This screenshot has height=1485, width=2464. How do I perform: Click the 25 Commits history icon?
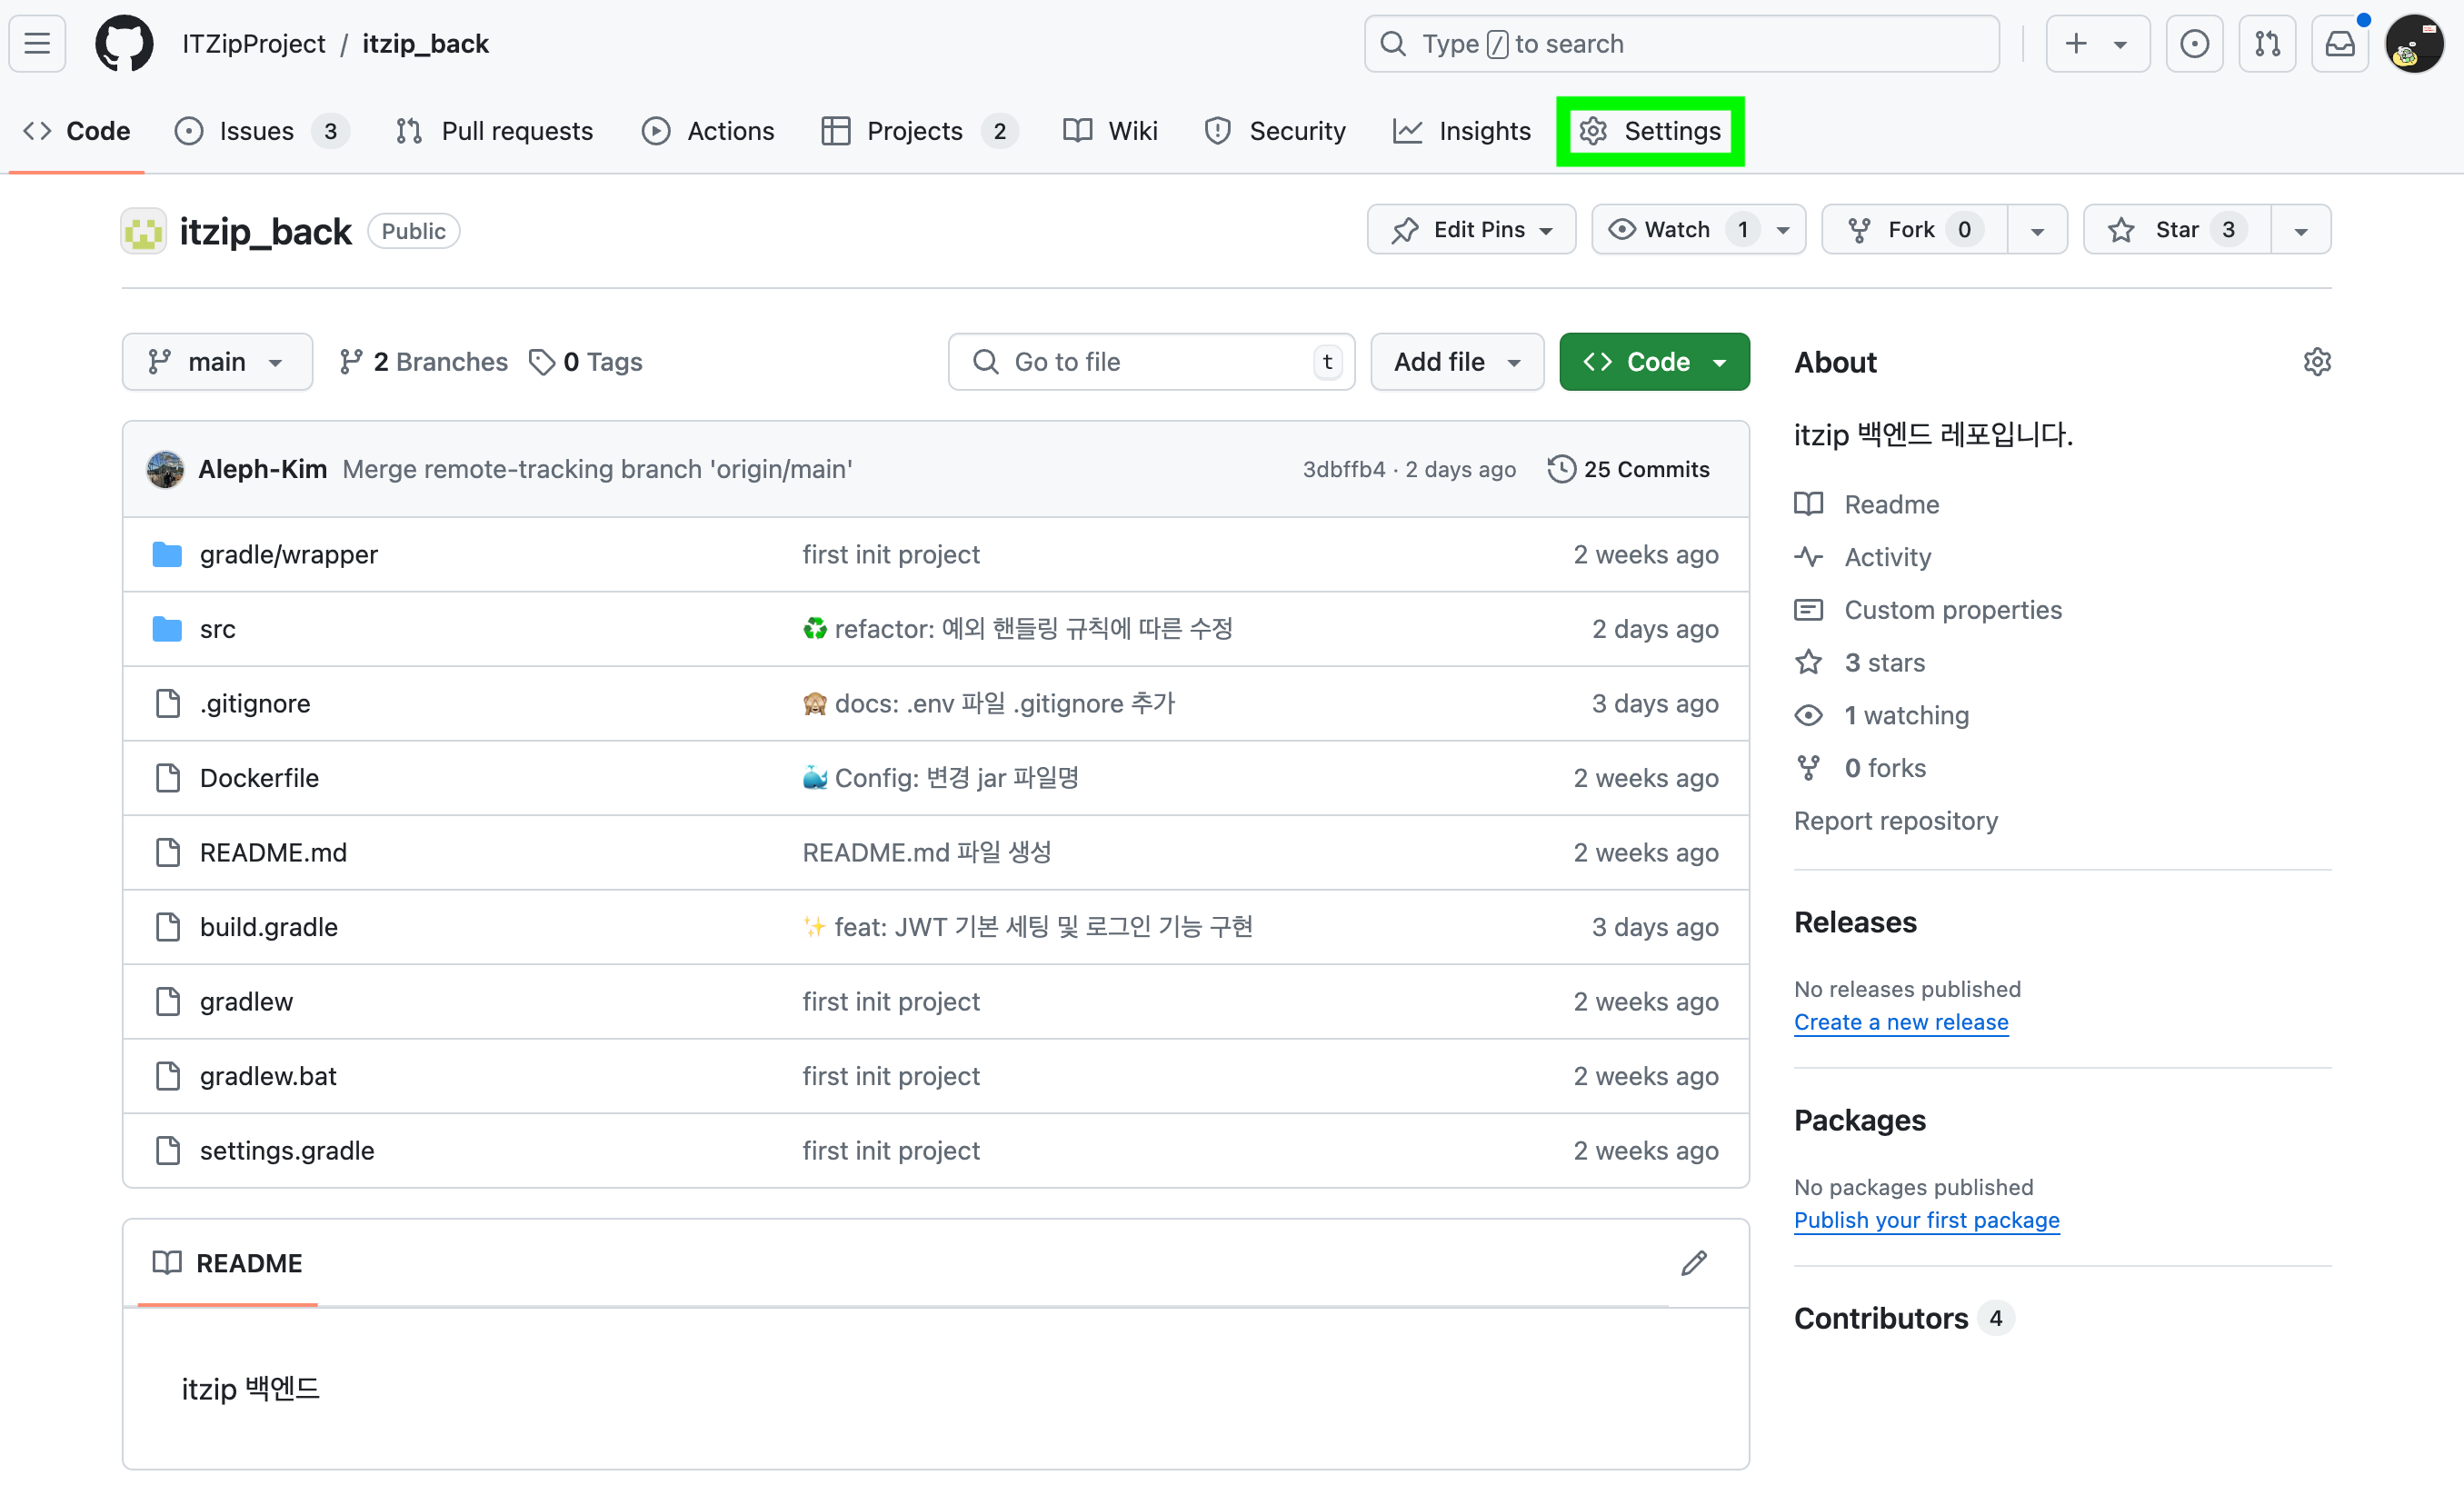pyautogui.click(x=1561, y=468)
